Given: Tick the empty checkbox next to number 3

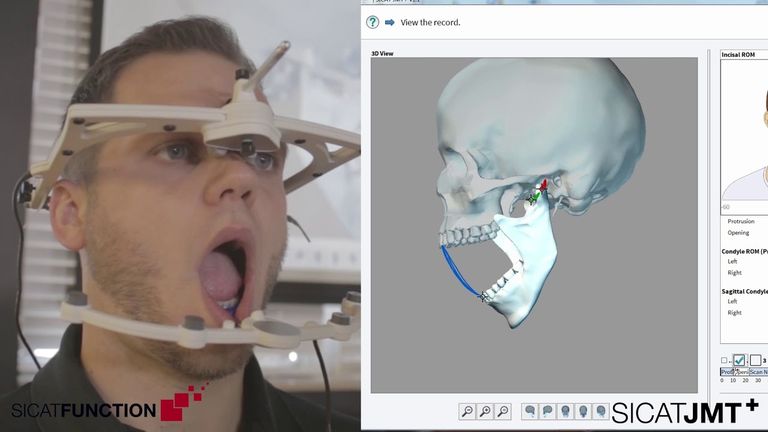Looking at the screenshot, I should coord(755,360).
